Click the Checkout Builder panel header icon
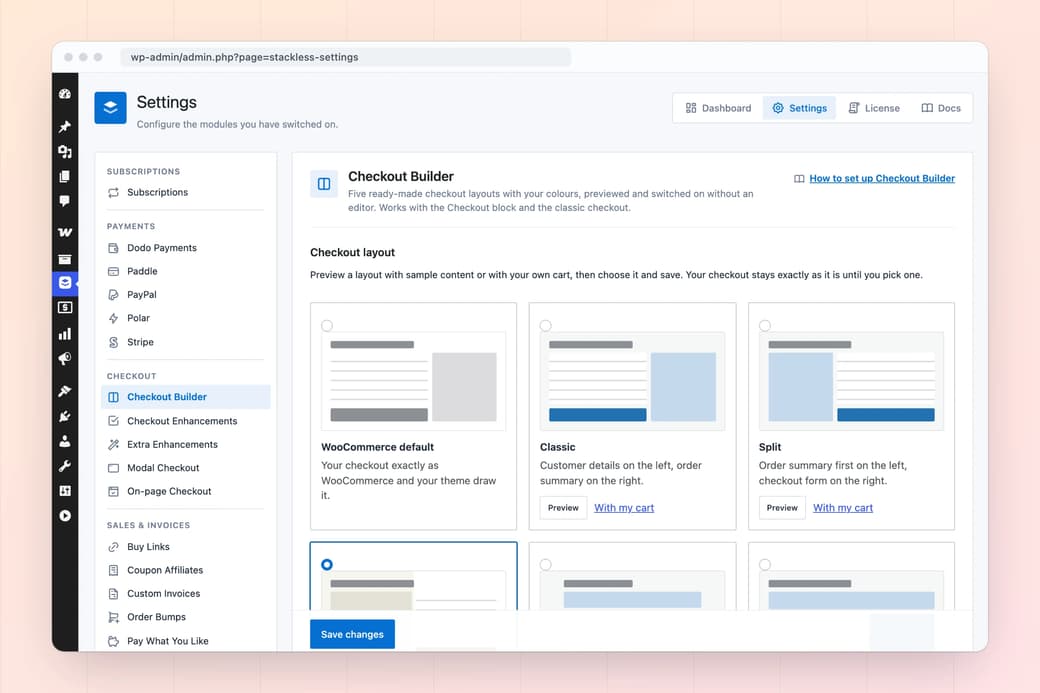The height and width of the screenshot is (693, 1040). [324, 184]
